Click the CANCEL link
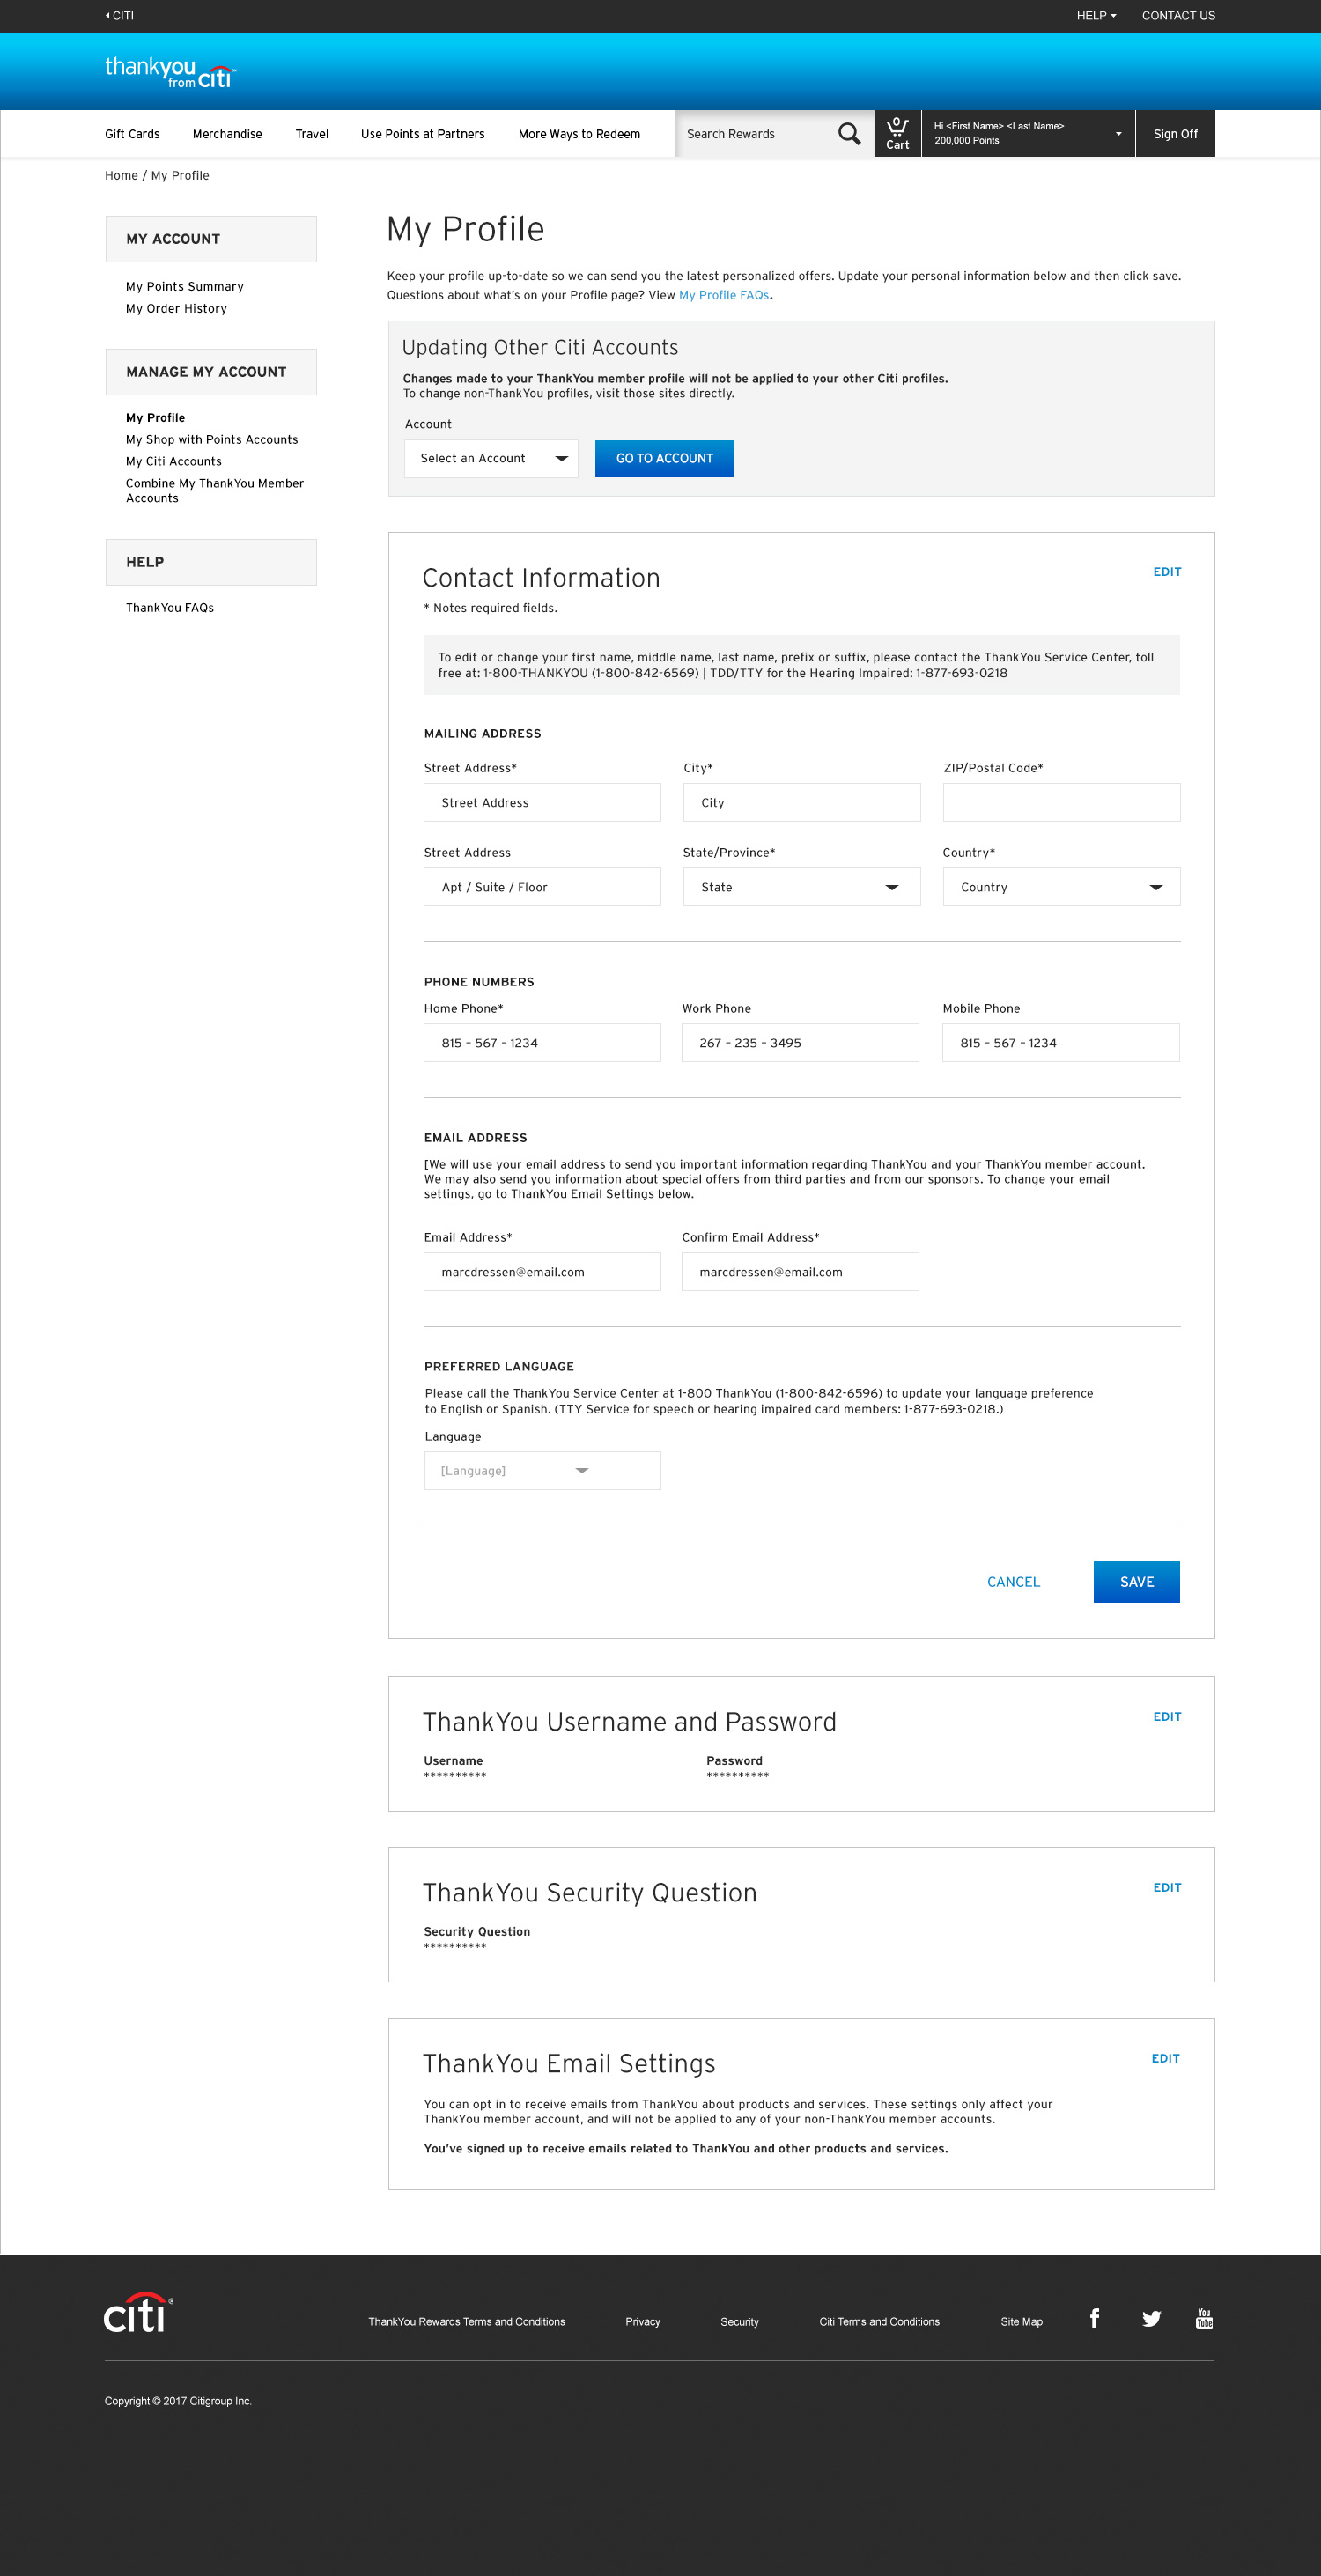The image size is (1321, 2576). 1013,1582
